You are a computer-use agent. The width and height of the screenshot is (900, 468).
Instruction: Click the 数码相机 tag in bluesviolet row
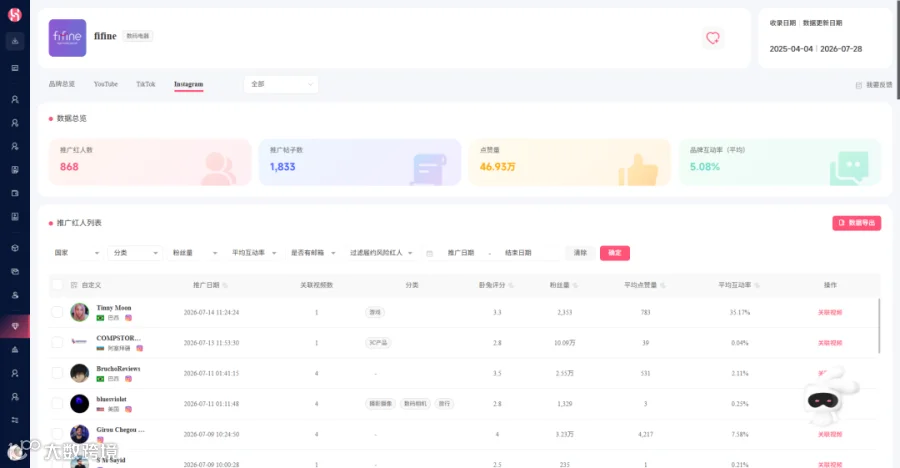tap(415, 404)
